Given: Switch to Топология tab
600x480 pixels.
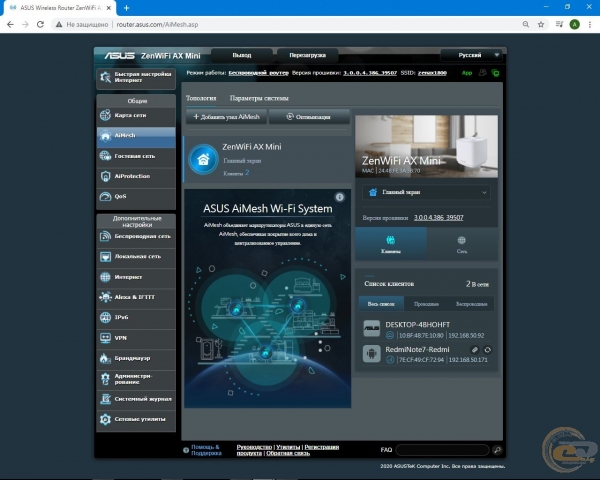Looking at the screenshot, I should pyautogui.click(x=201, y=98).
